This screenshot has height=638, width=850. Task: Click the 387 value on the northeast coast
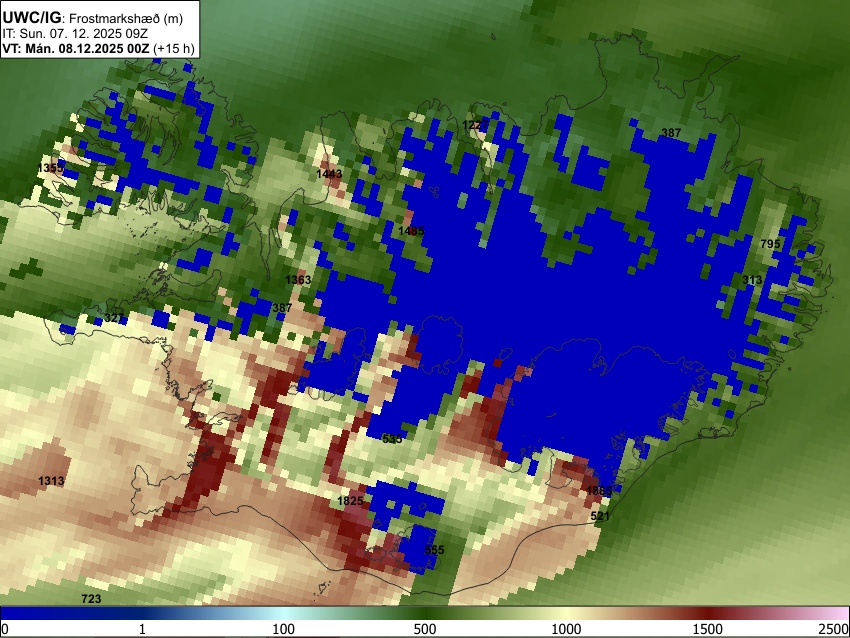coord(671,133)
